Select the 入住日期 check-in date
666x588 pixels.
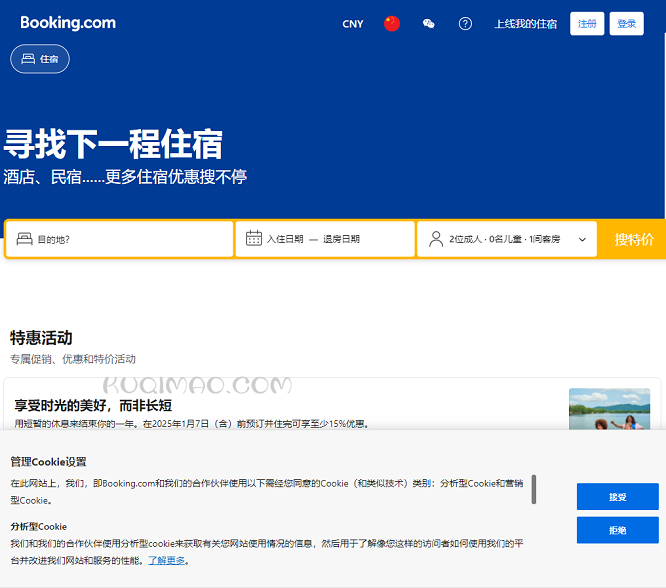coord(285,239)
